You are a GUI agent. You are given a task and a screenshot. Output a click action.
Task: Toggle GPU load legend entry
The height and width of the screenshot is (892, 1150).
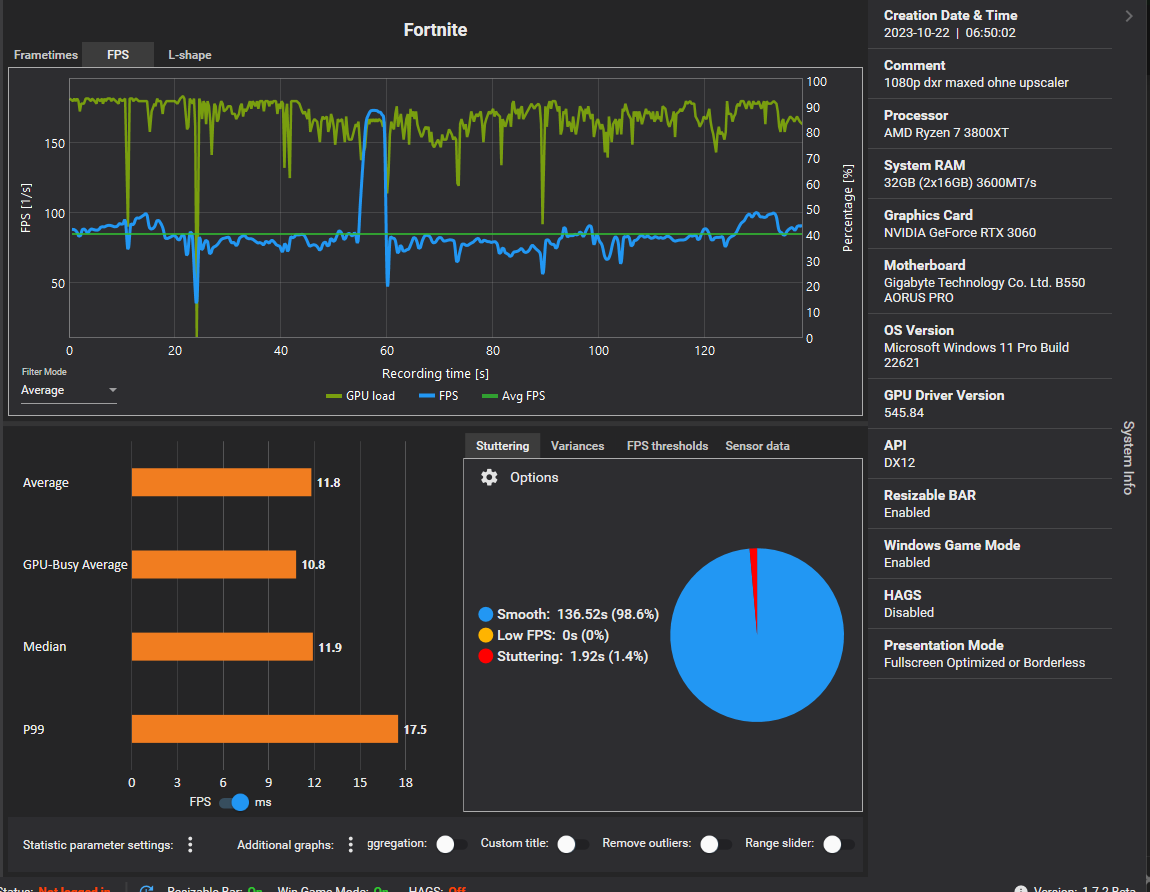coord(360,396)
